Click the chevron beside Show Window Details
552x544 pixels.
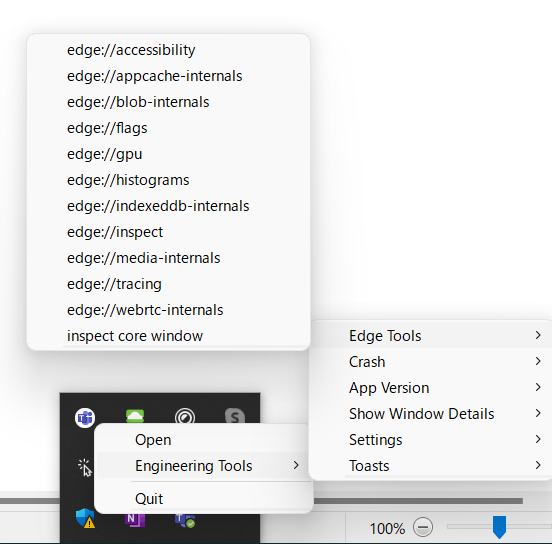tap(538, 413)
